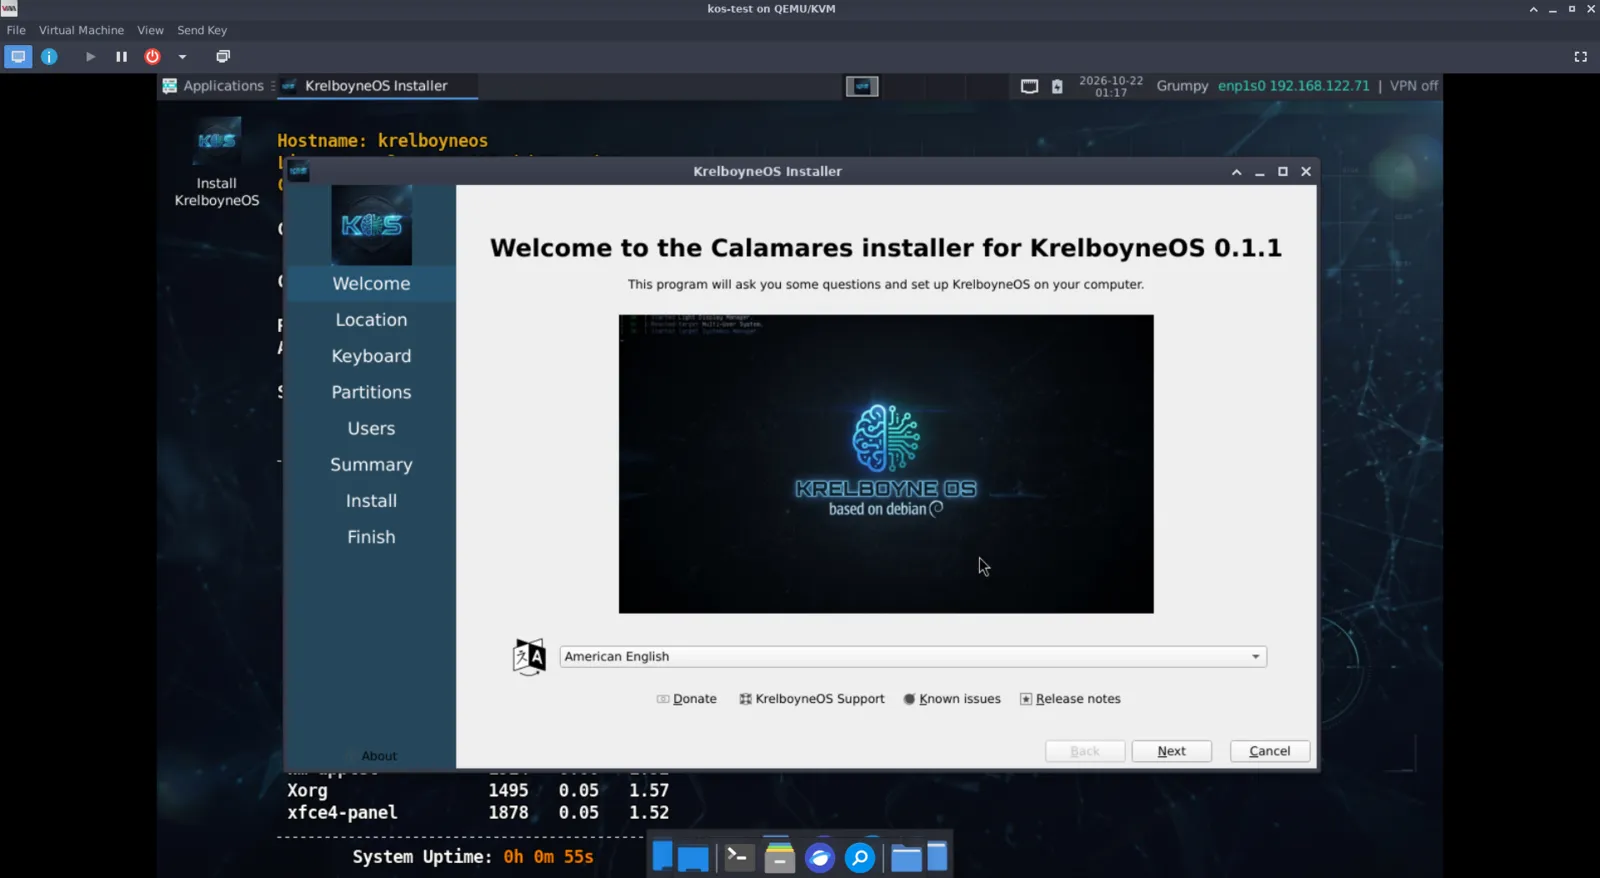Open the View menu

[150, 30]
